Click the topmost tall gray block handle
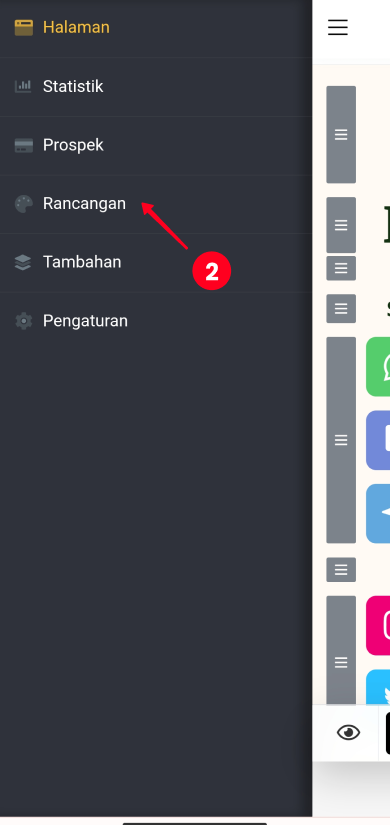 coord(341,135)
